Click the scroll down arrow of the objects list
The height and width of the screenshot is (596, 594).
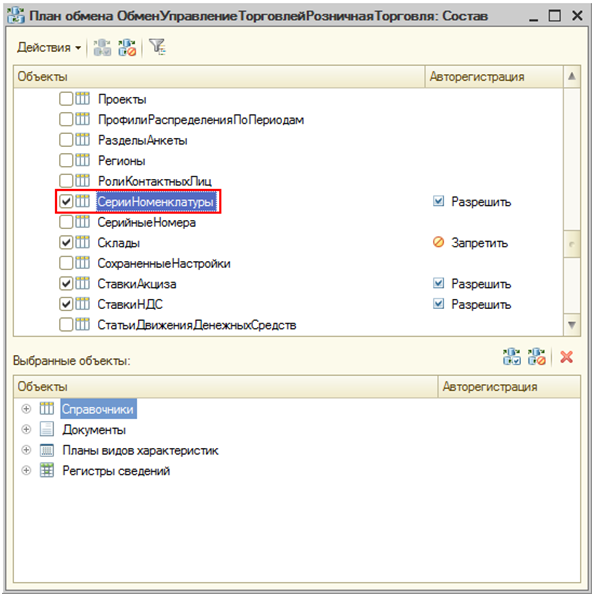click(572, 325)
